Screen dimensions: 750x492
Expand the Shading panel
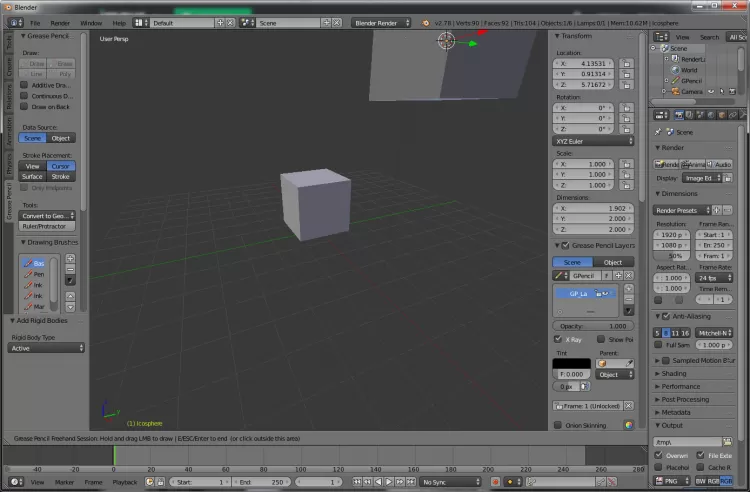(x=674, y=373)
